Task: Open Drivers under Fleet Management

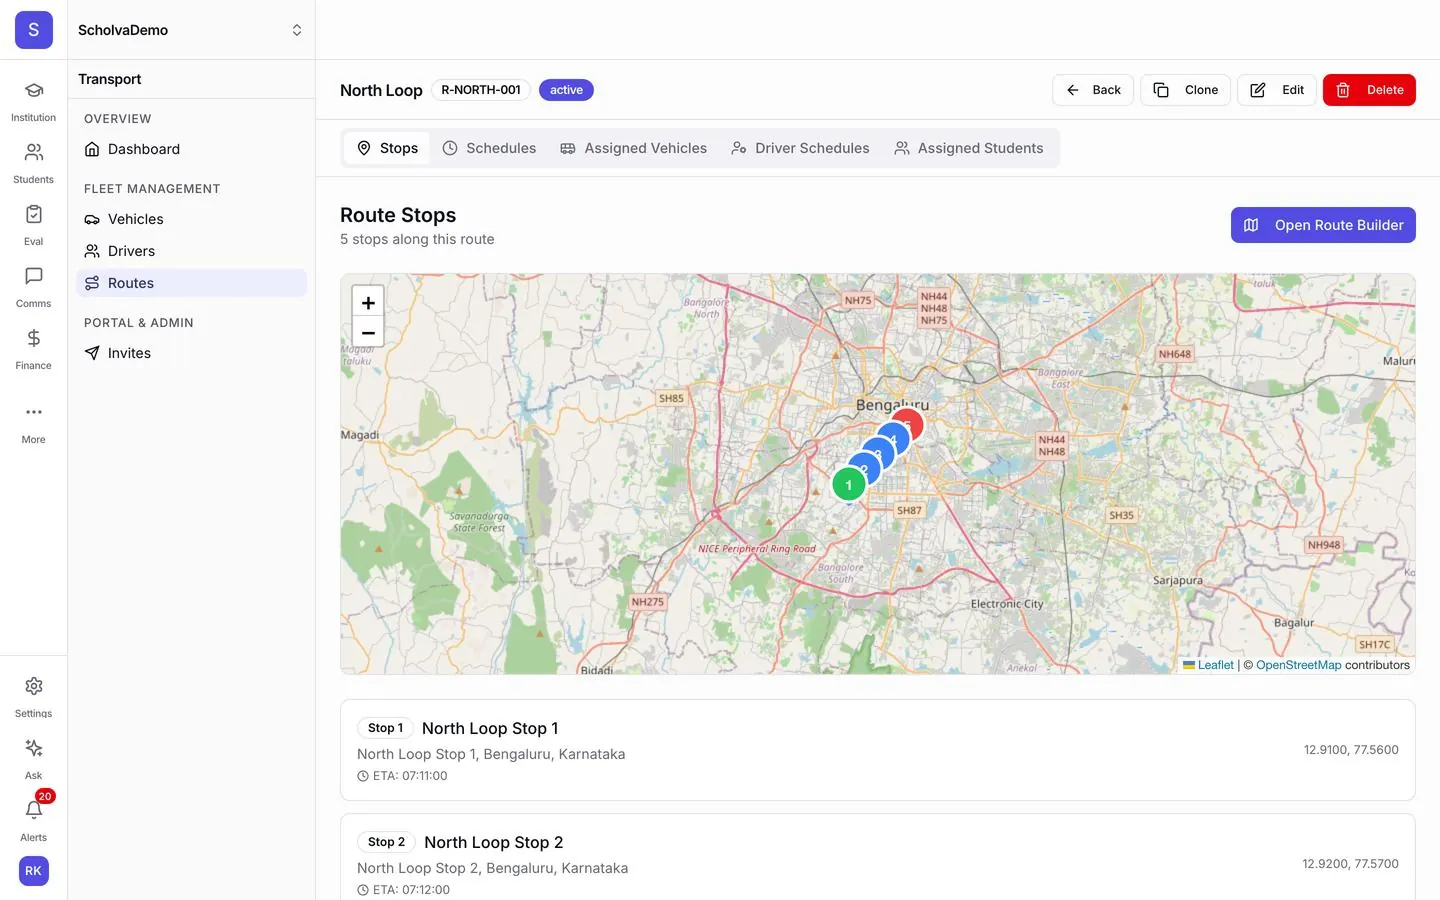Action: click(x=191, y=251)
